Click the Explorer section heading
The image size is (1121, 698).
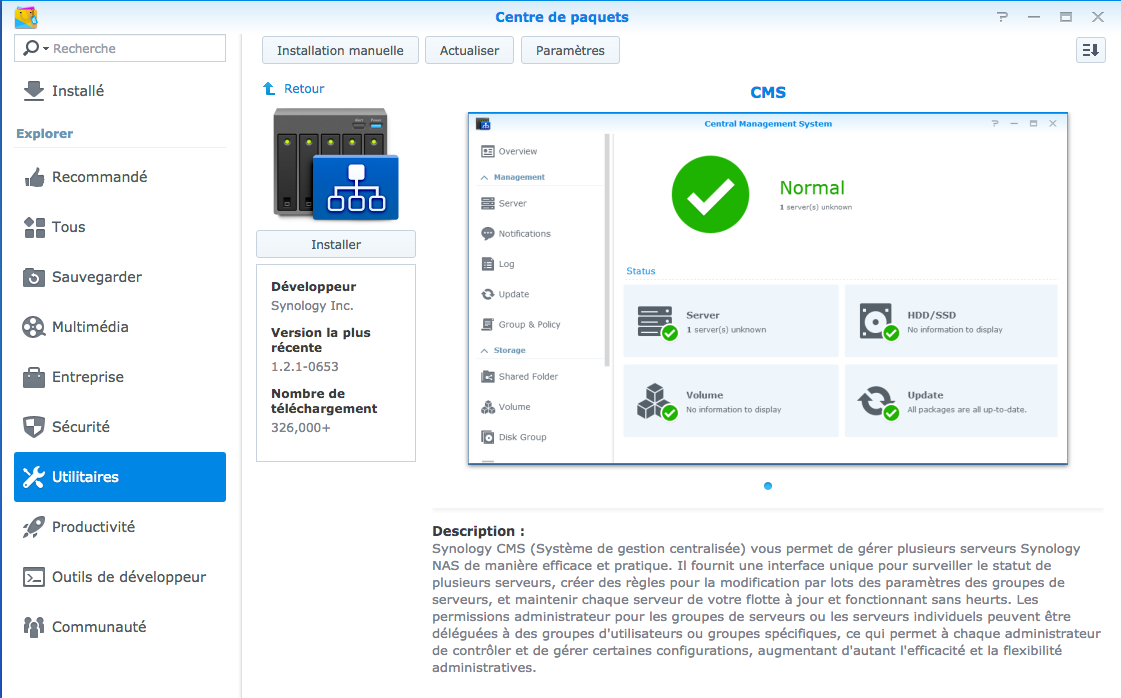(x=44, y=134)
